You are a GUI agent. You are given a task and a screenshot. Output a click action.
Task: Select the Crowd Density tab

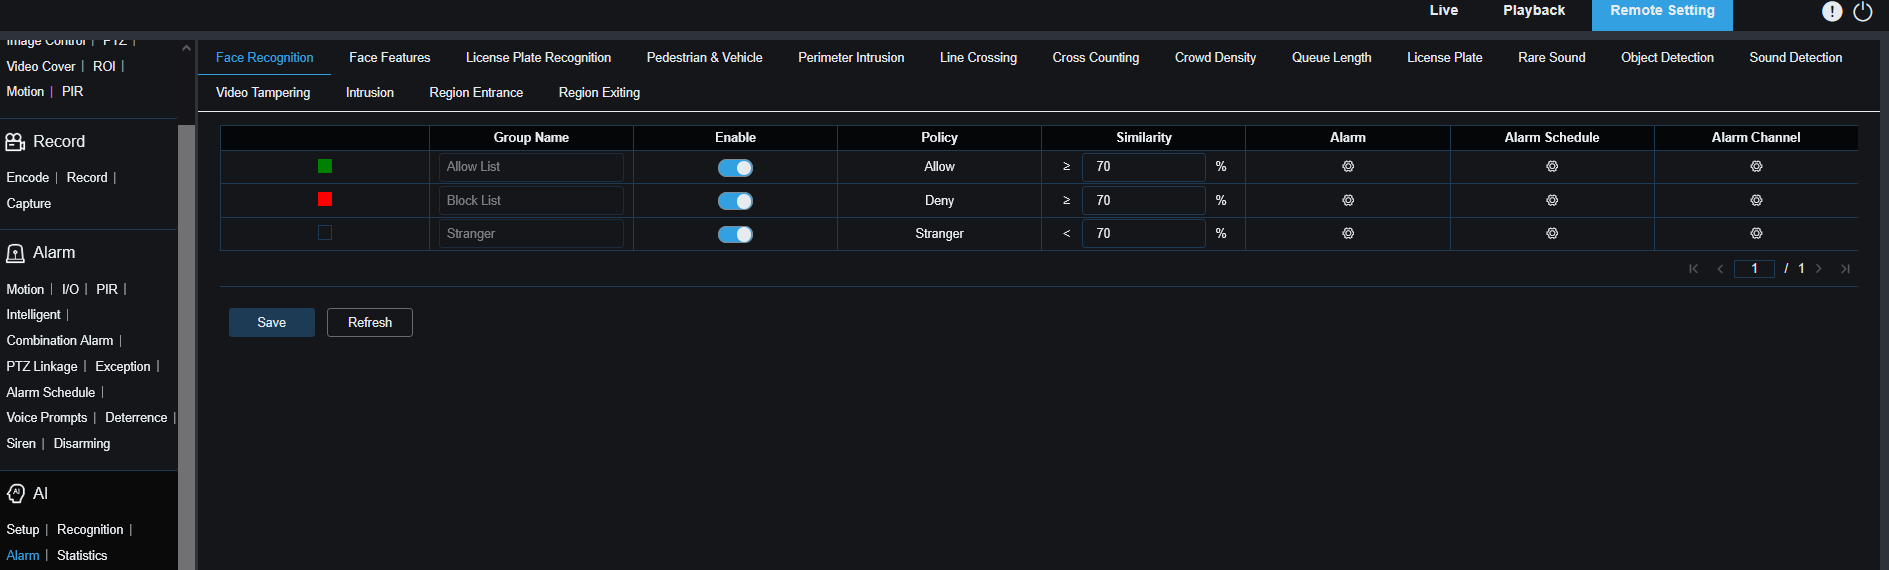click(x=1215, y=58)
